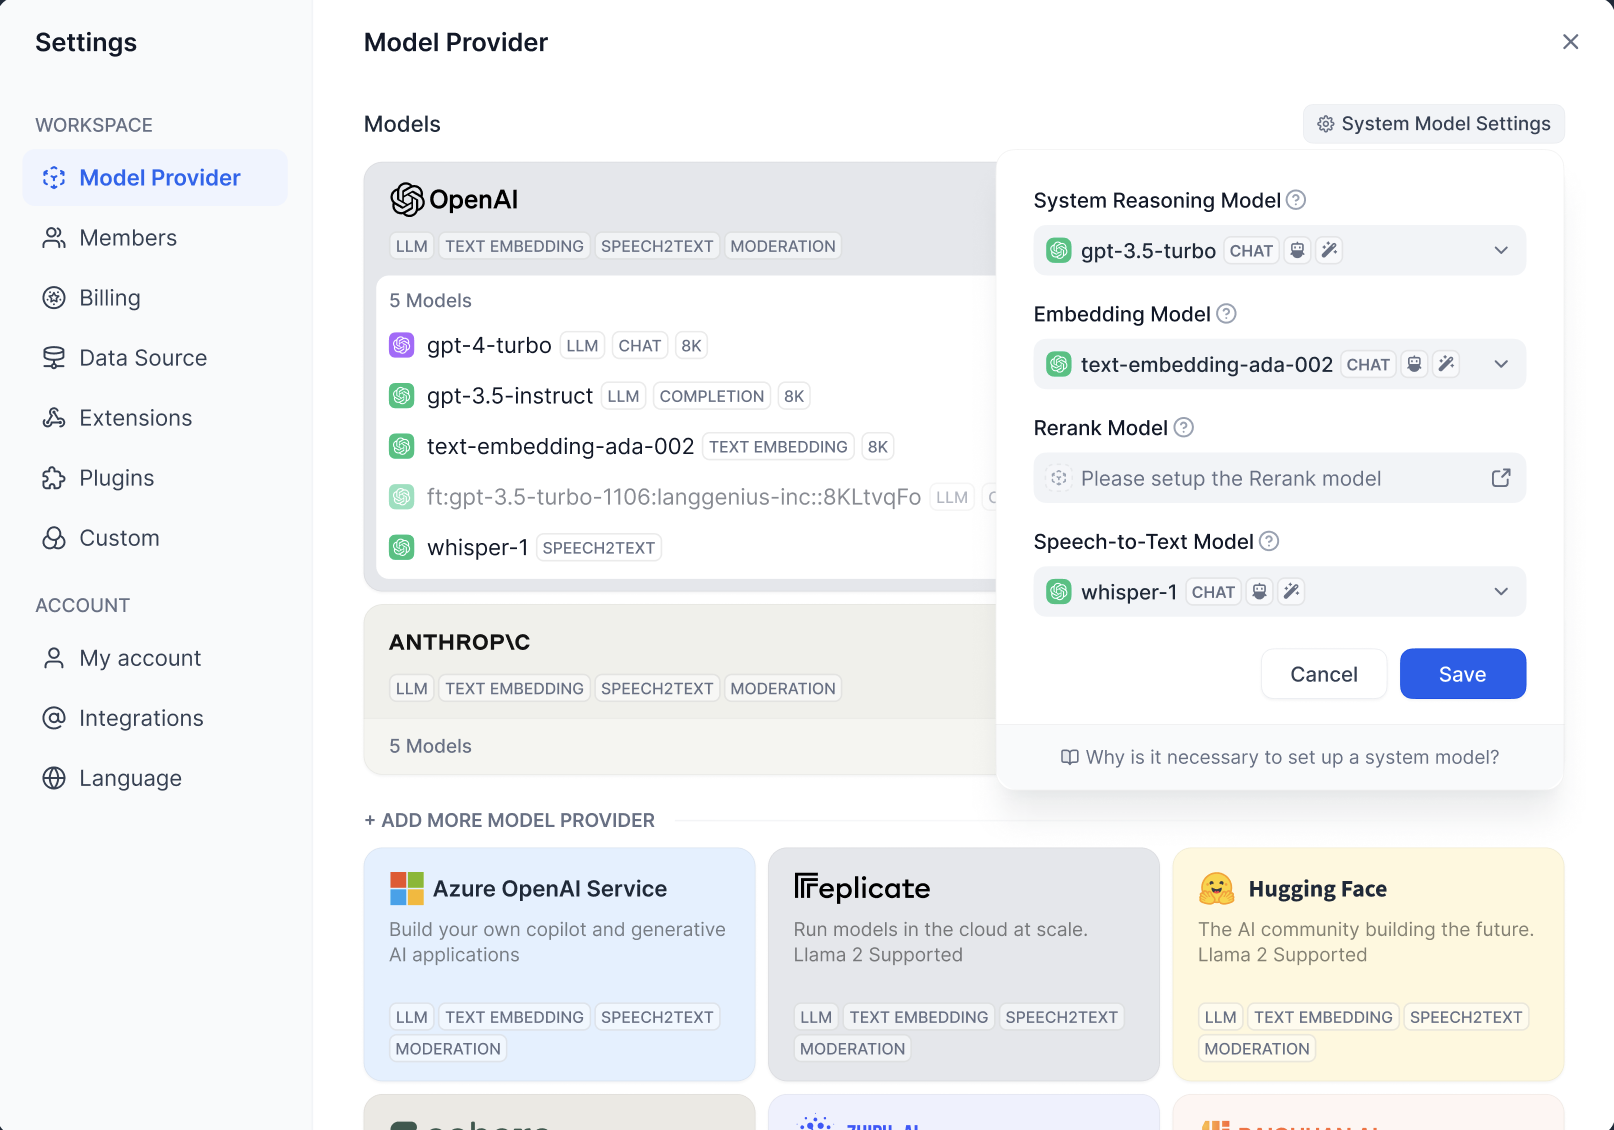Save the system model settings

pyautogui.click(x=1462, y=674)
